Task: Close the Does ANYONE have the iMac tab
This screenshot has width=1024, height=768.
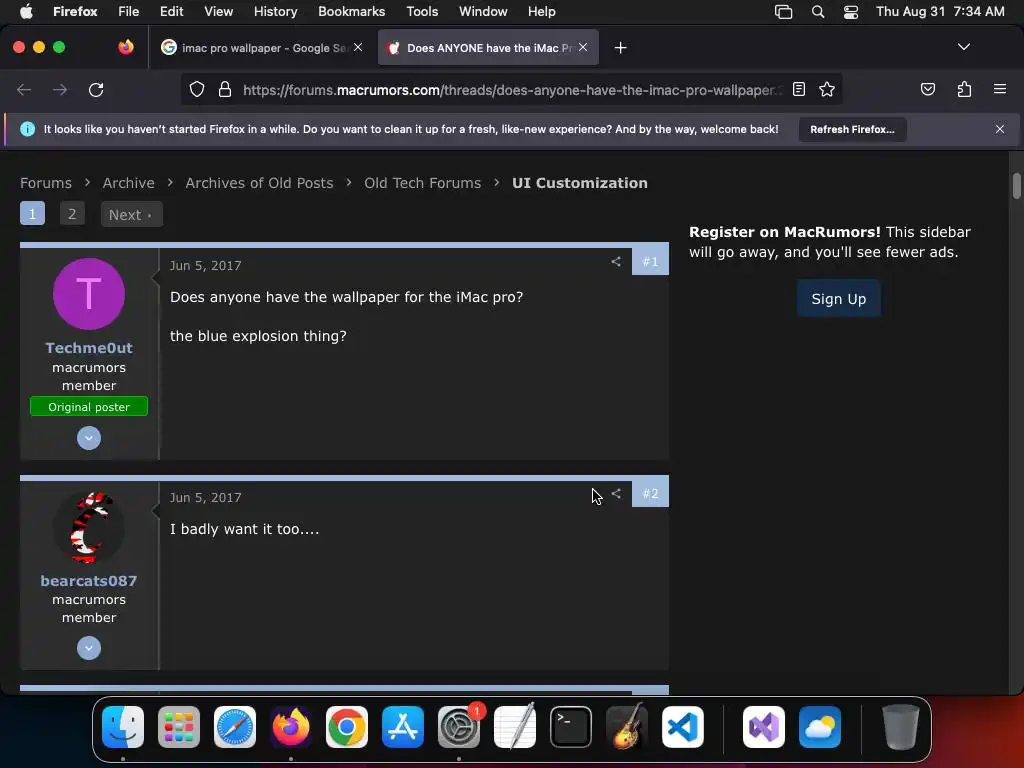Action: 583,47
